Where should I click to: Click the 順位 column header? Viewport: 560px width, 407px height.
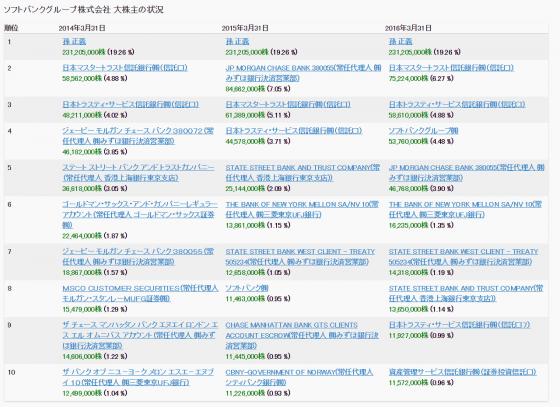[11, 28]
